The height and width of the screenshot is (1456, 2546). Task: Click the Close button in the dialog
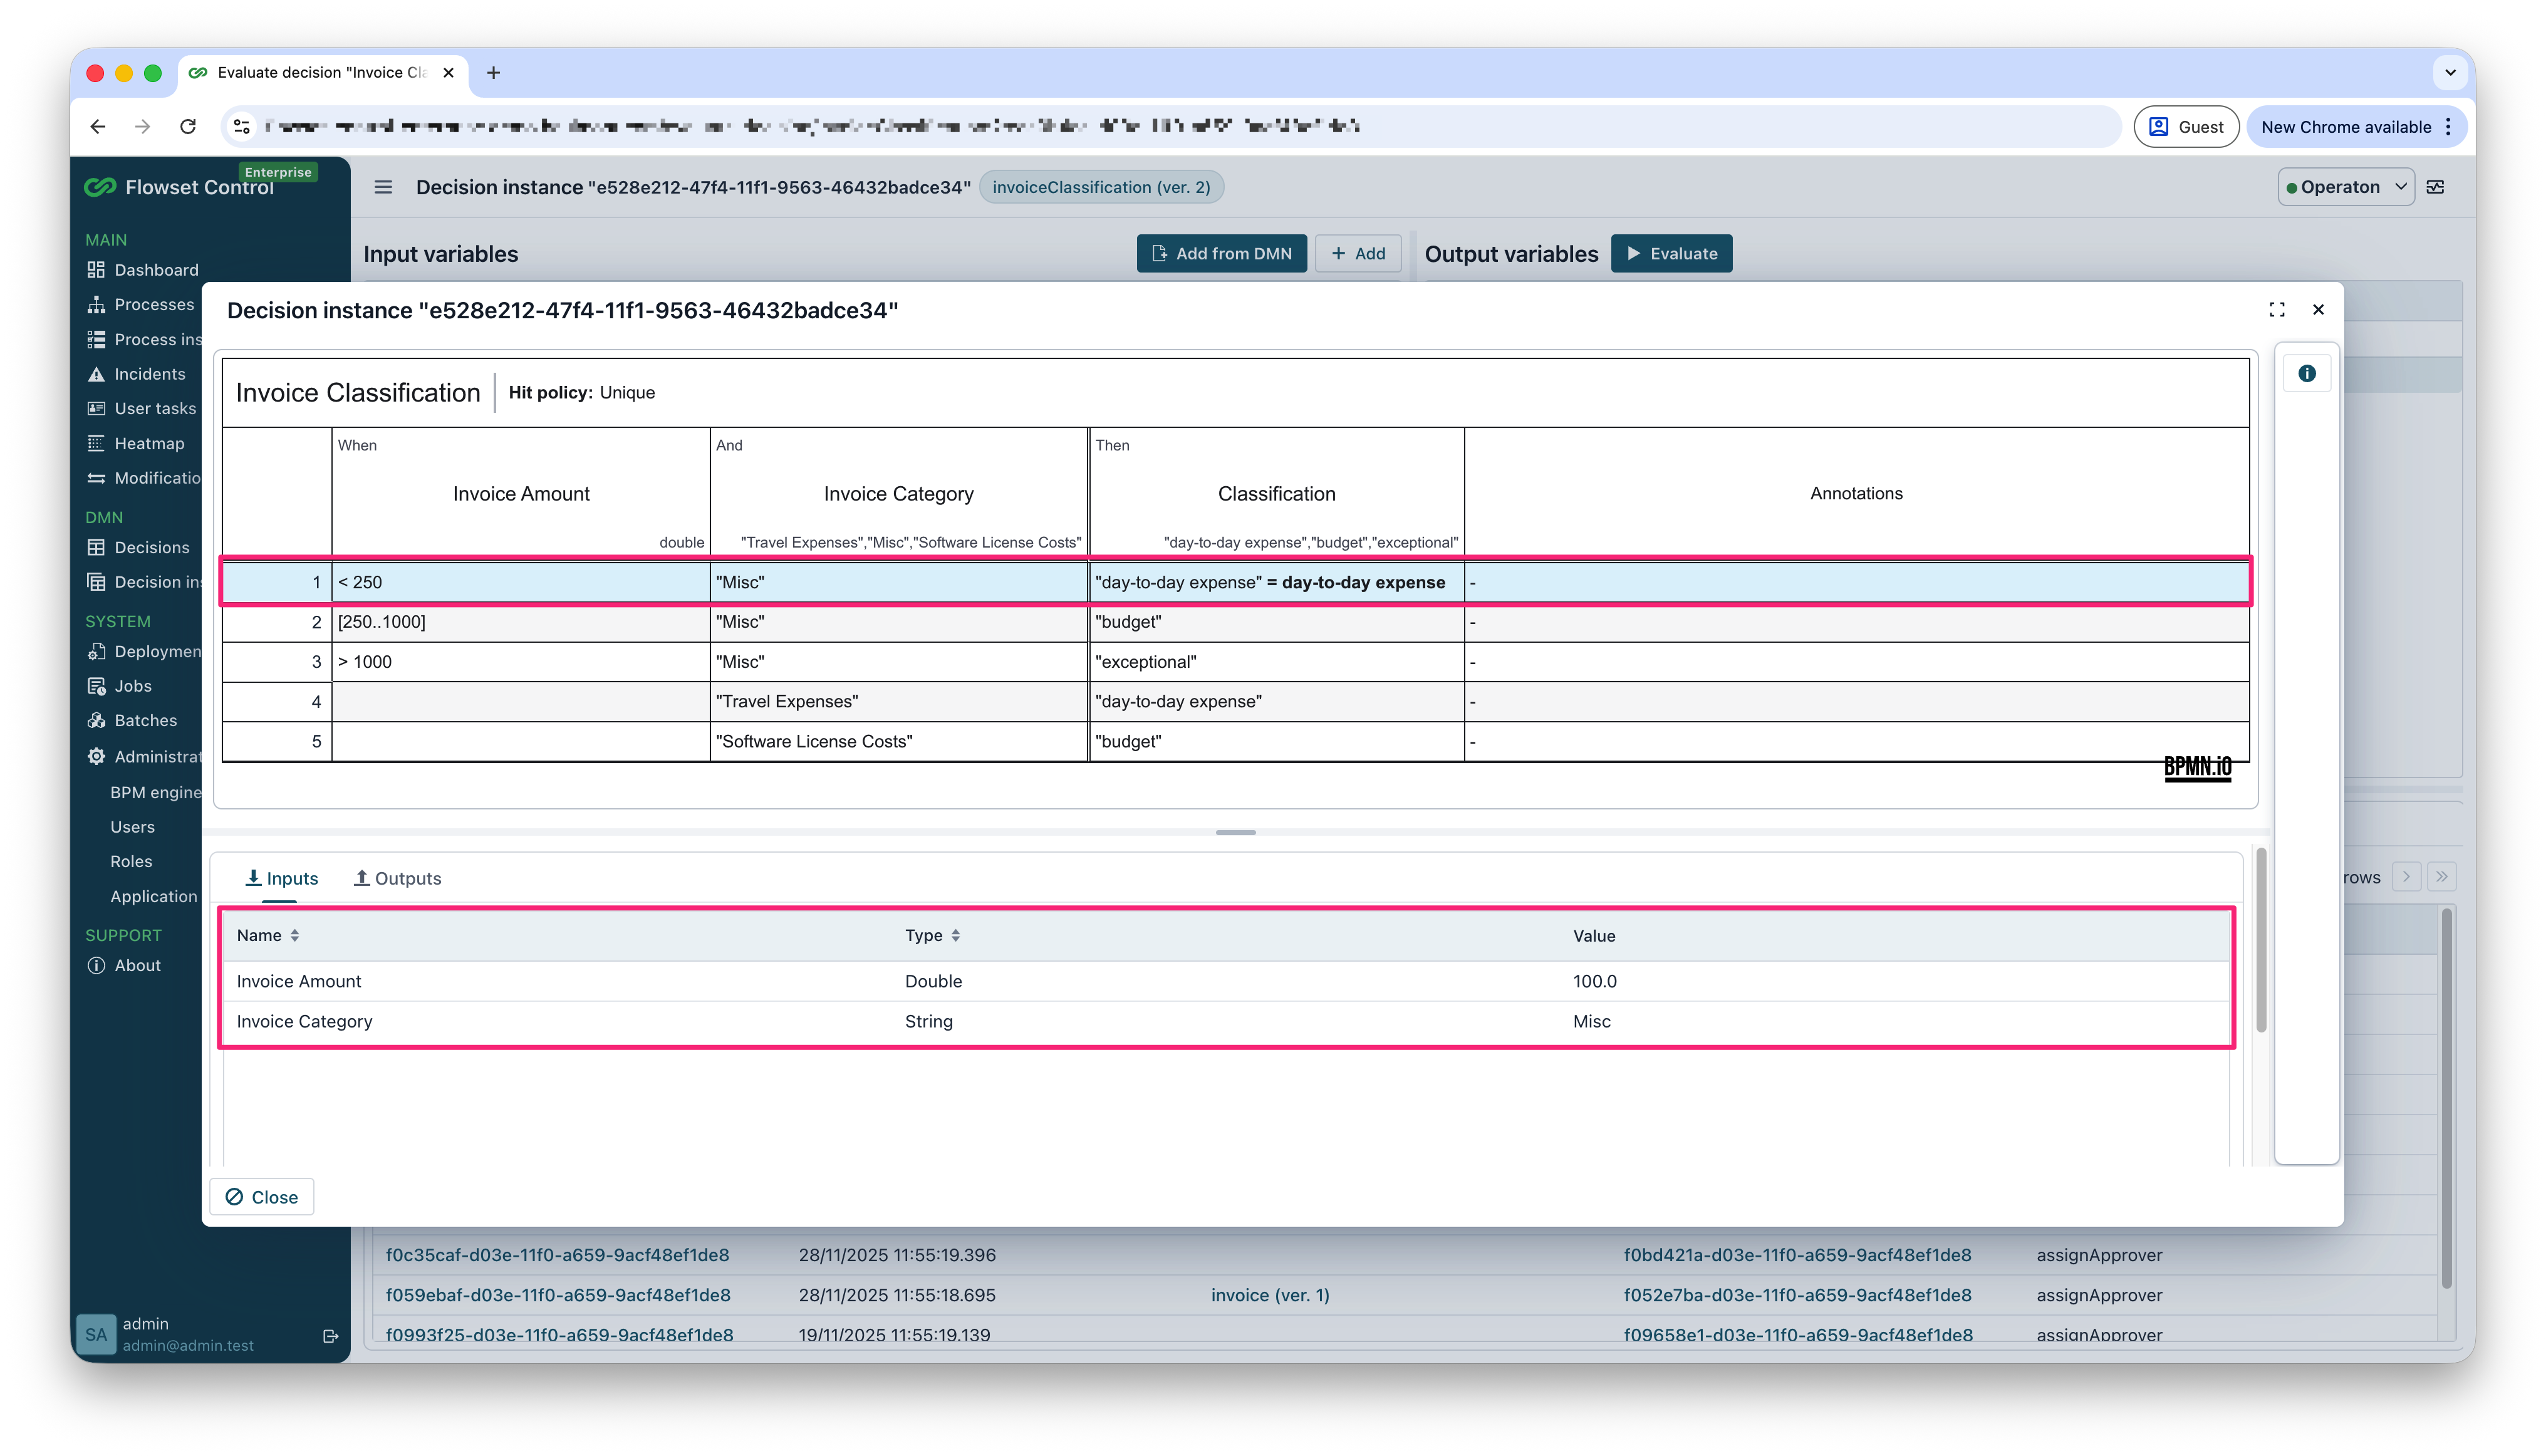[x=262, y=1197]
